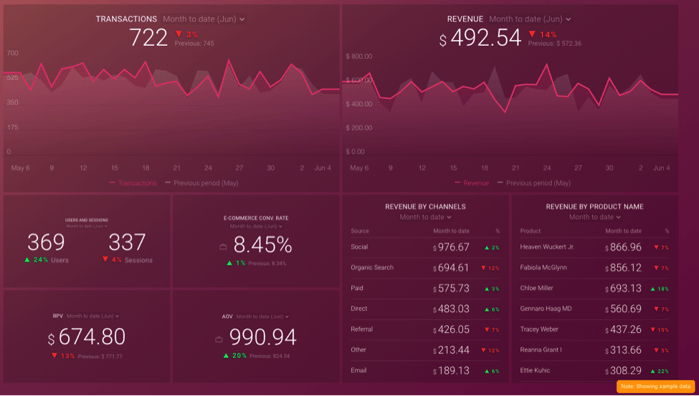Click the 337 Sessions value
This screenshot has height=396, width=699.
127,242
